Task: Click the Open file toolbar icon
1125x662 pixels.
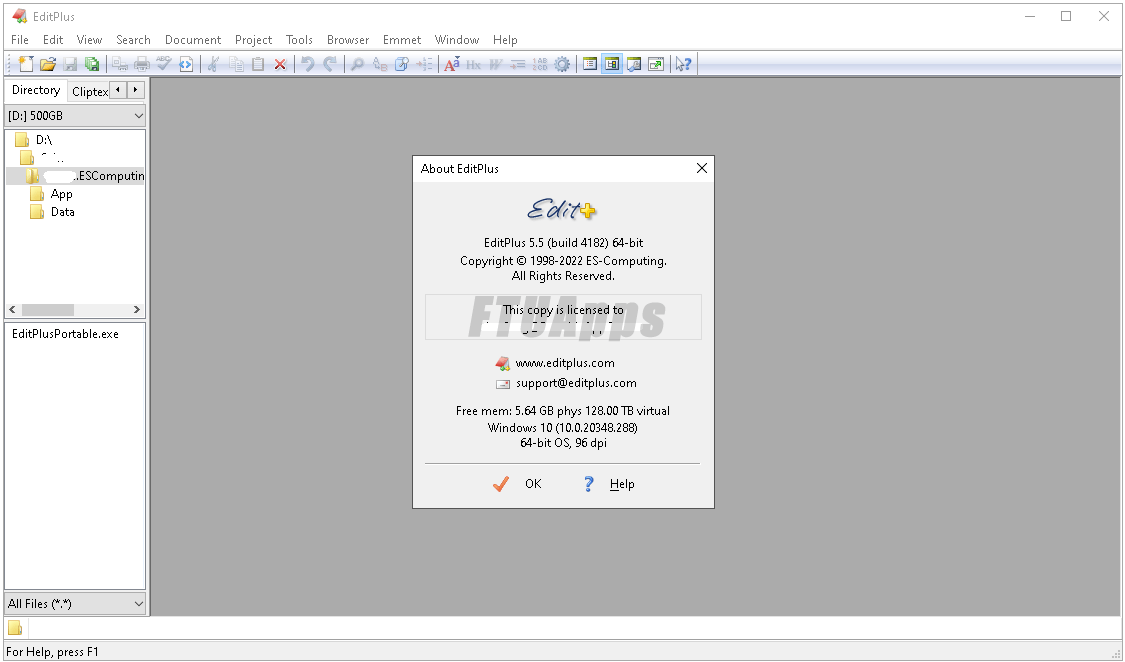Action: (x=48, y=64)
